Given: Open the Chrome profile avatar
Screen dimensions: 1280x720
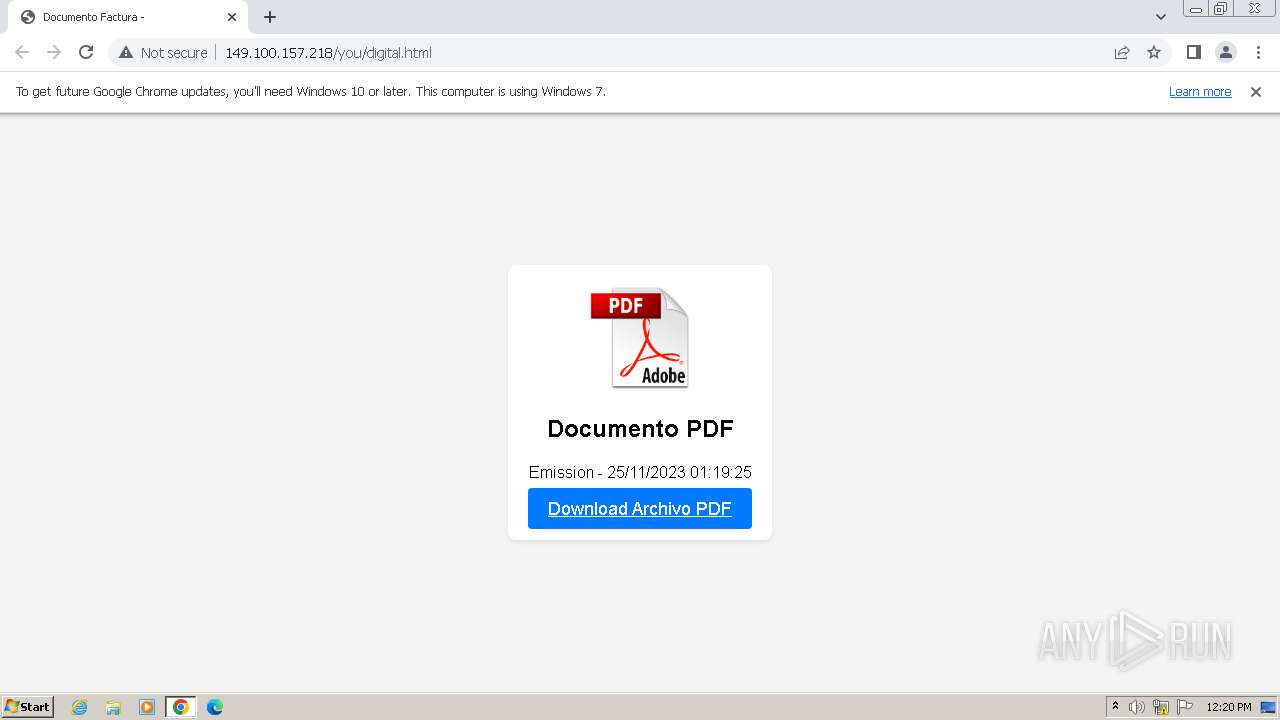Looking at the screenshot, I should [x=1225, y=52].
